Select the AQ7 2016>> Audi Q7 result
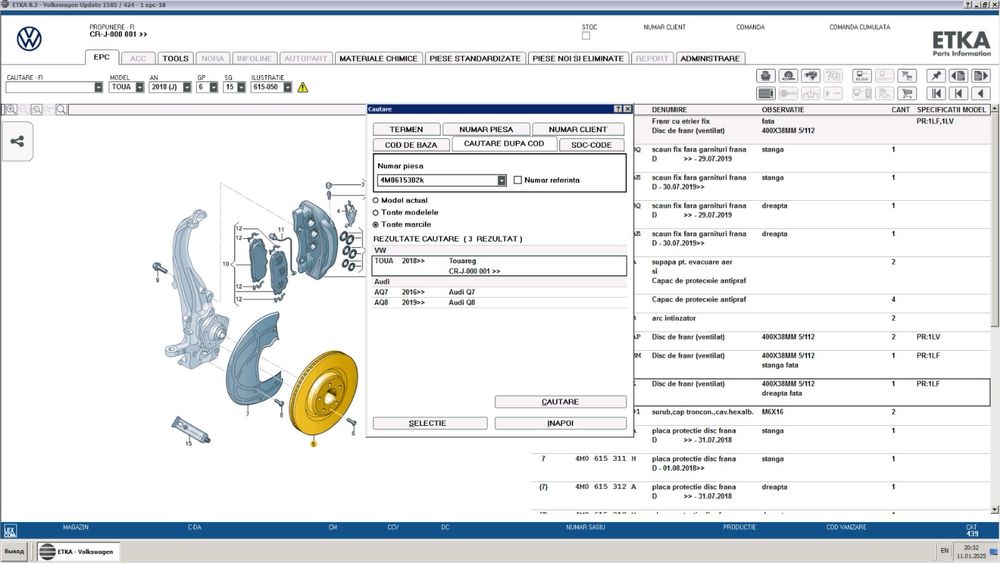Screen dimensions: 1000x563 (x=499, y=292)
